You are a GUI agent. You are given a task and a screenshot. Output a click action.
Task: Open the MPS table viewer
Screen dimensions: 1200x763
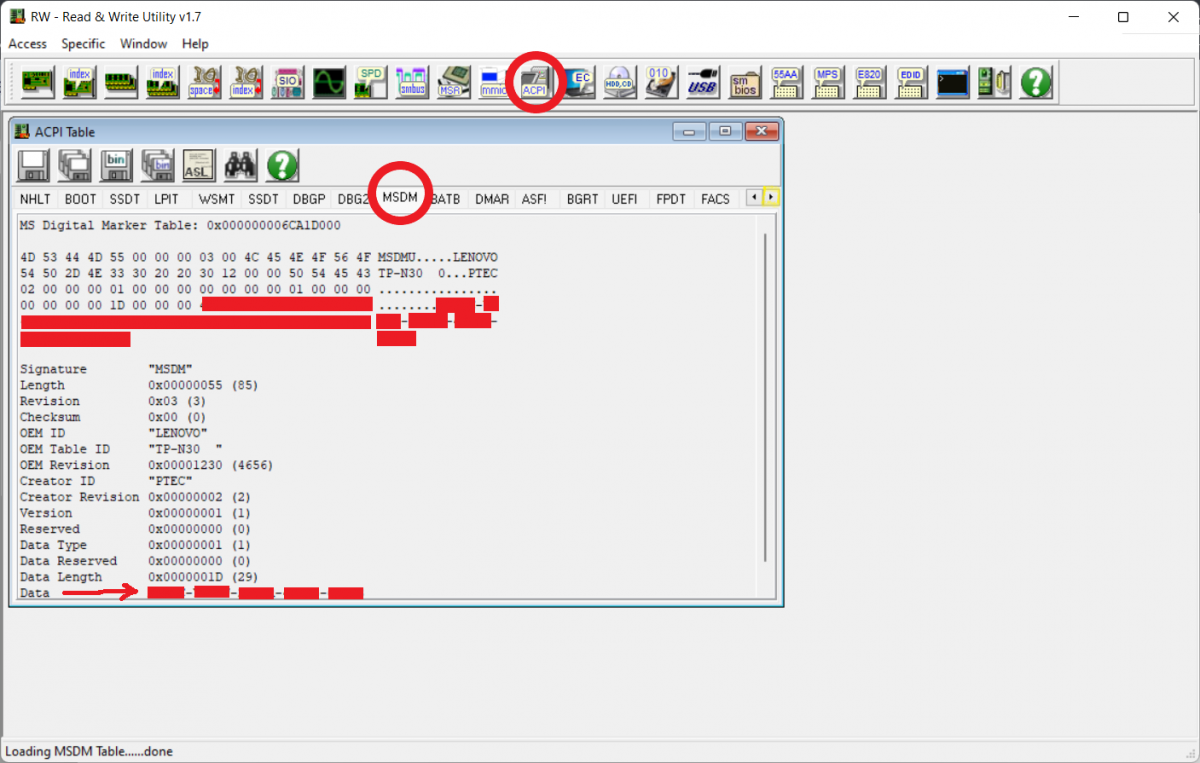coord(827,82)
